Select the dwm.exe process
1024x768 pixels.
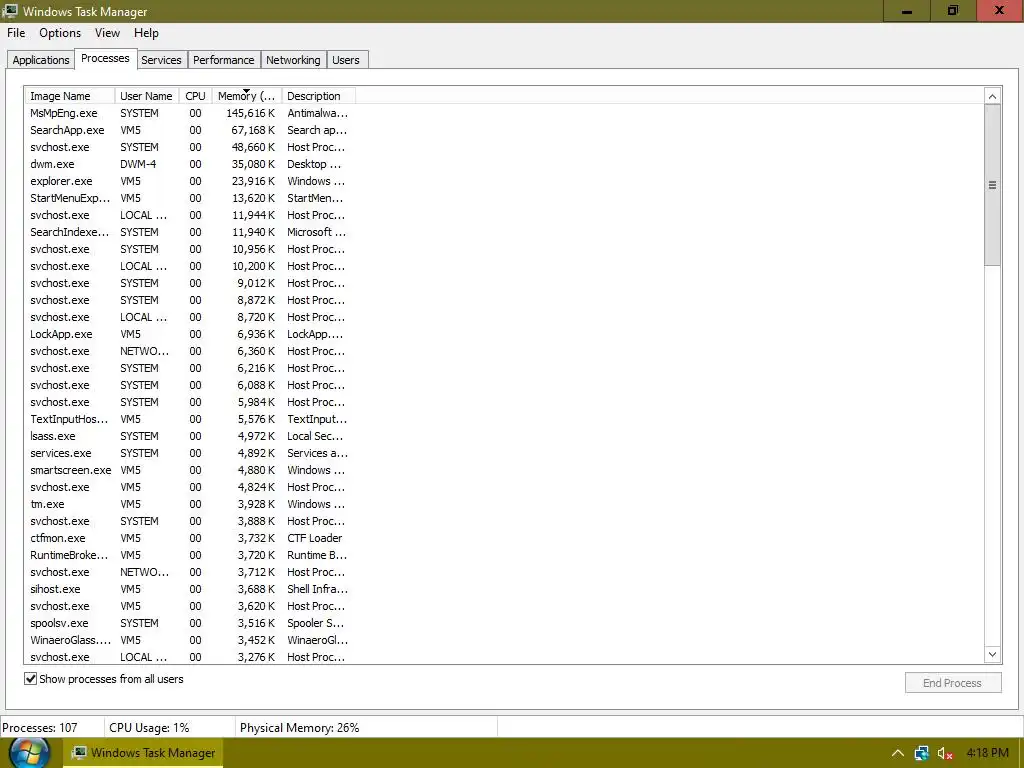click(x=189, y=164)
